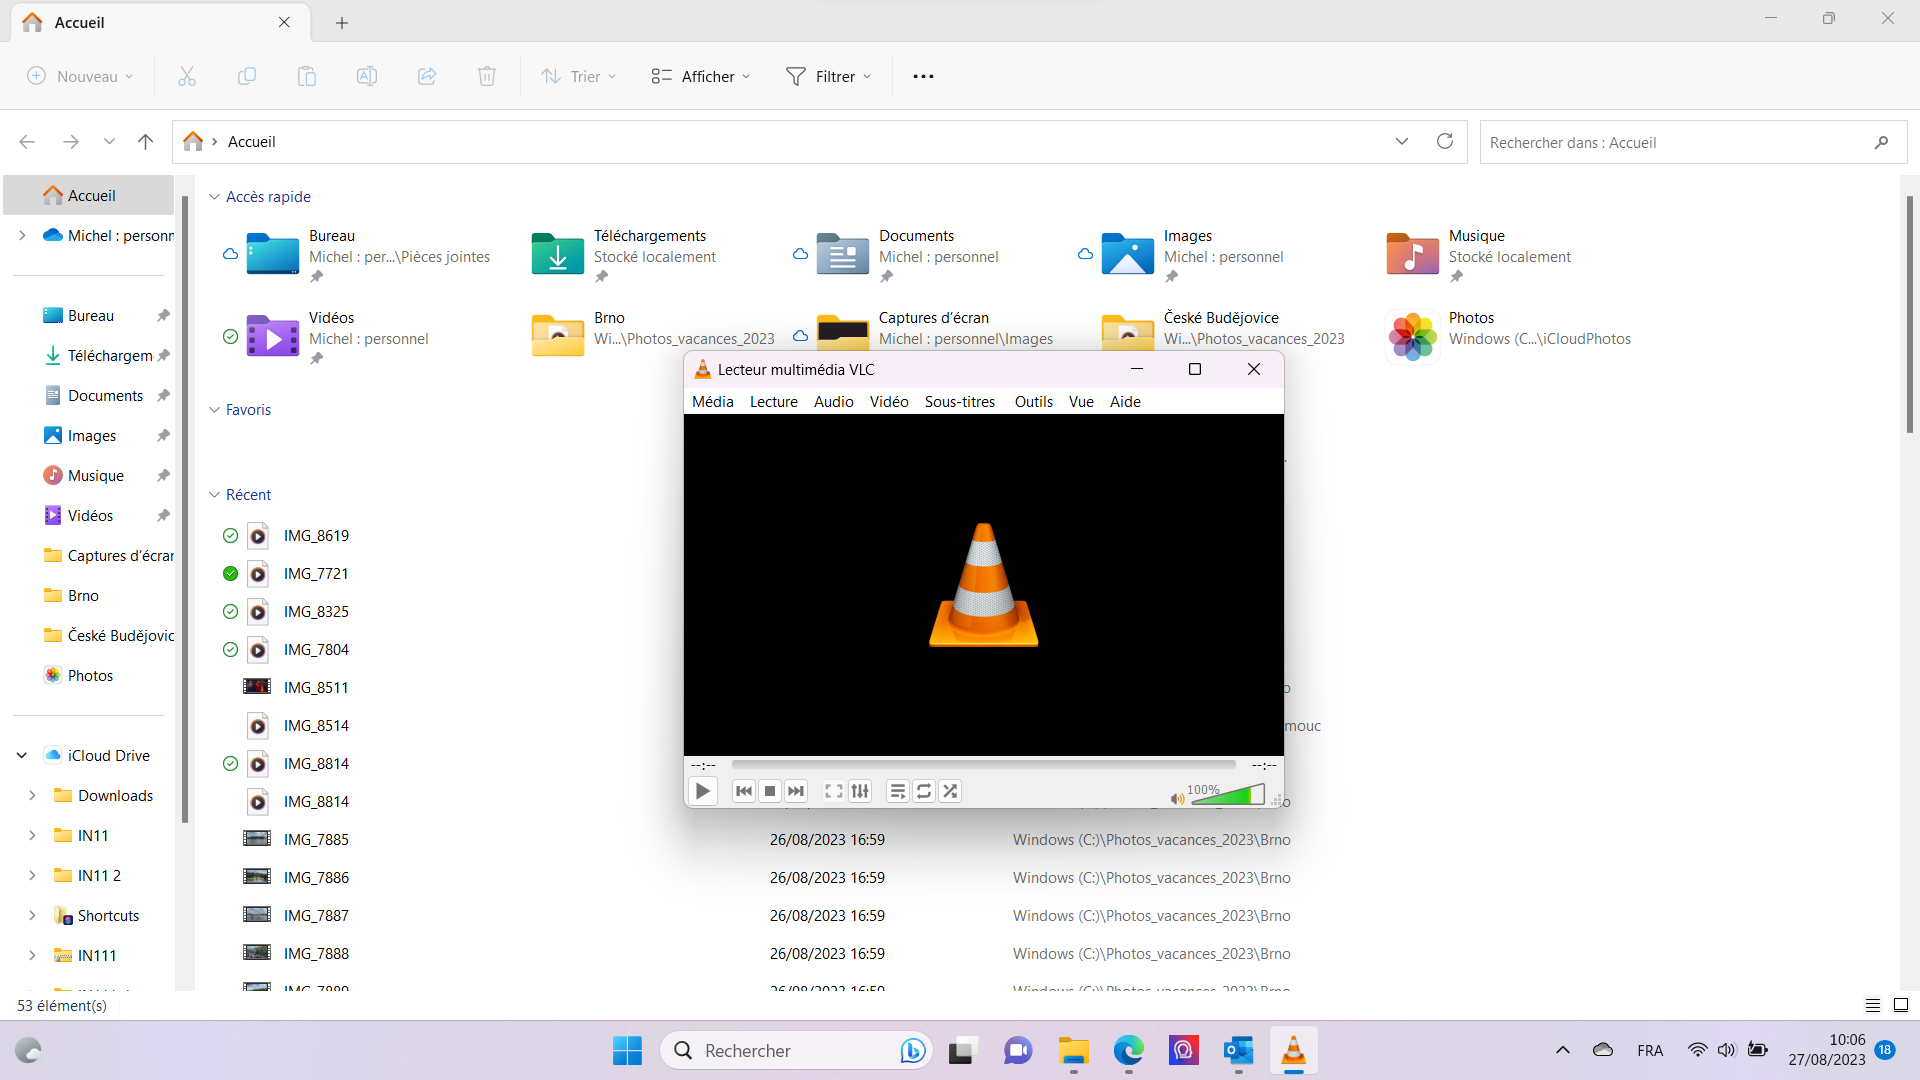
Task: Open VLC extended settings icon
Action: pos(860,791)
